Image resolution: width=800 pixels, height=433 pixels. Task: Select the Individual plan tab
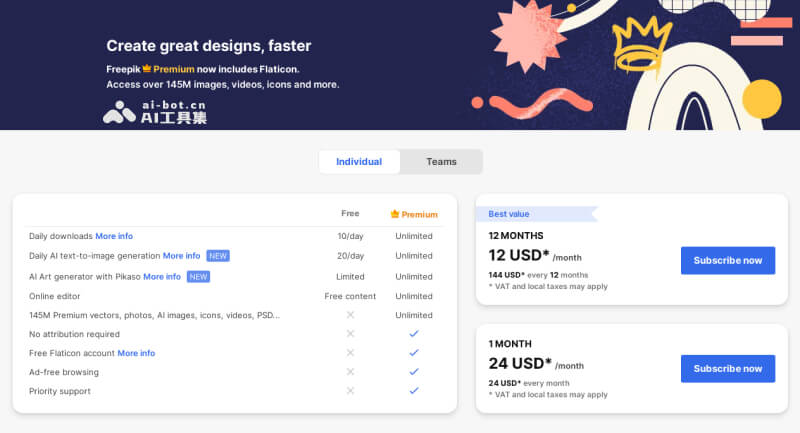coord(359,162)
